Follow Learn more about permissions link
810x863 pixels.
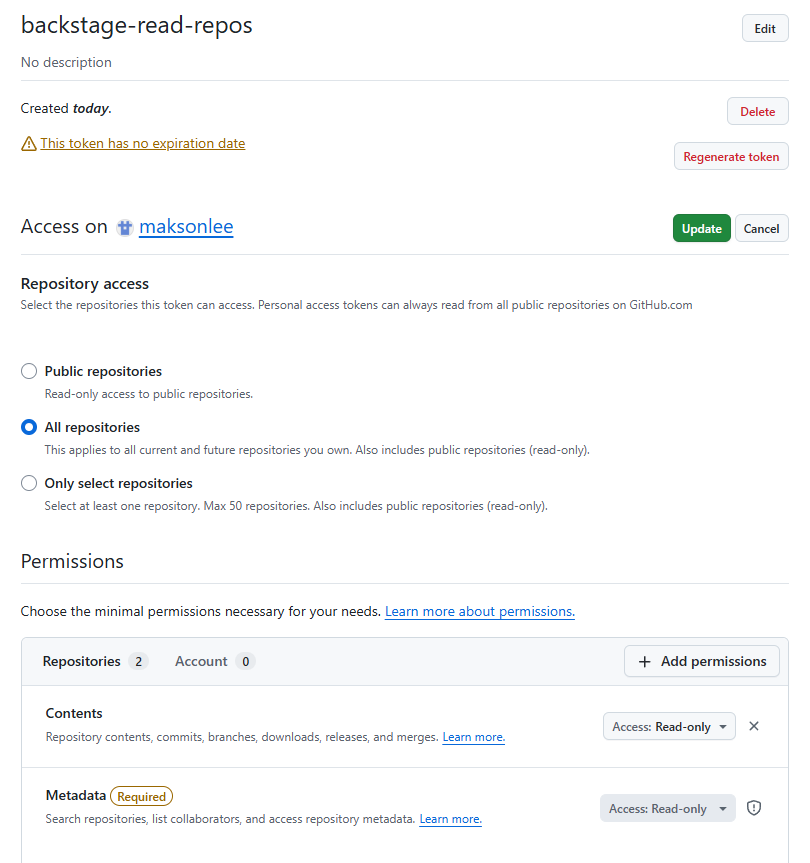[x=479, y=611]
